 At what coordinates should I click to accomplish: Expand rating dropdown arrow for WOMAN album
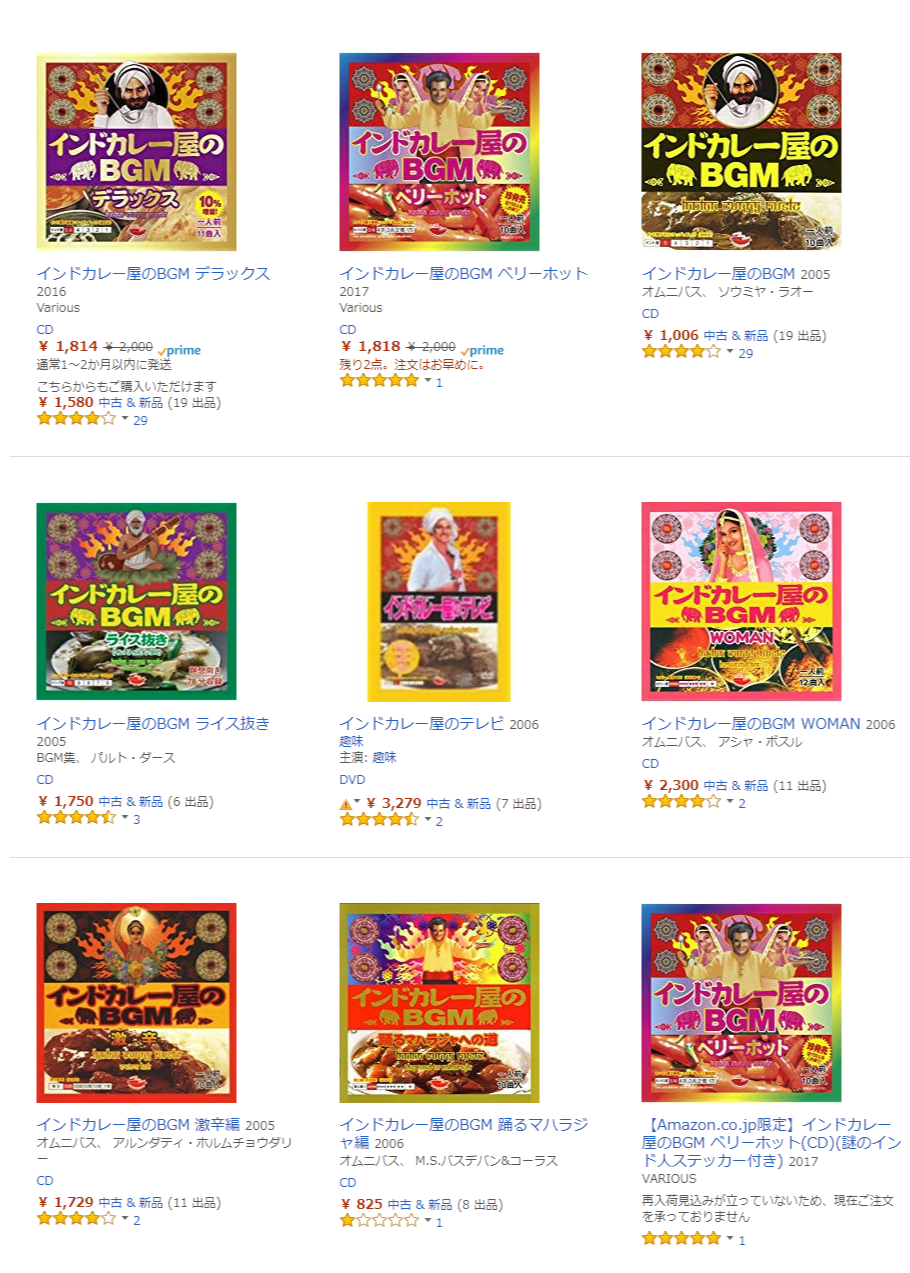pyautogui.click(x=729, y=802)
